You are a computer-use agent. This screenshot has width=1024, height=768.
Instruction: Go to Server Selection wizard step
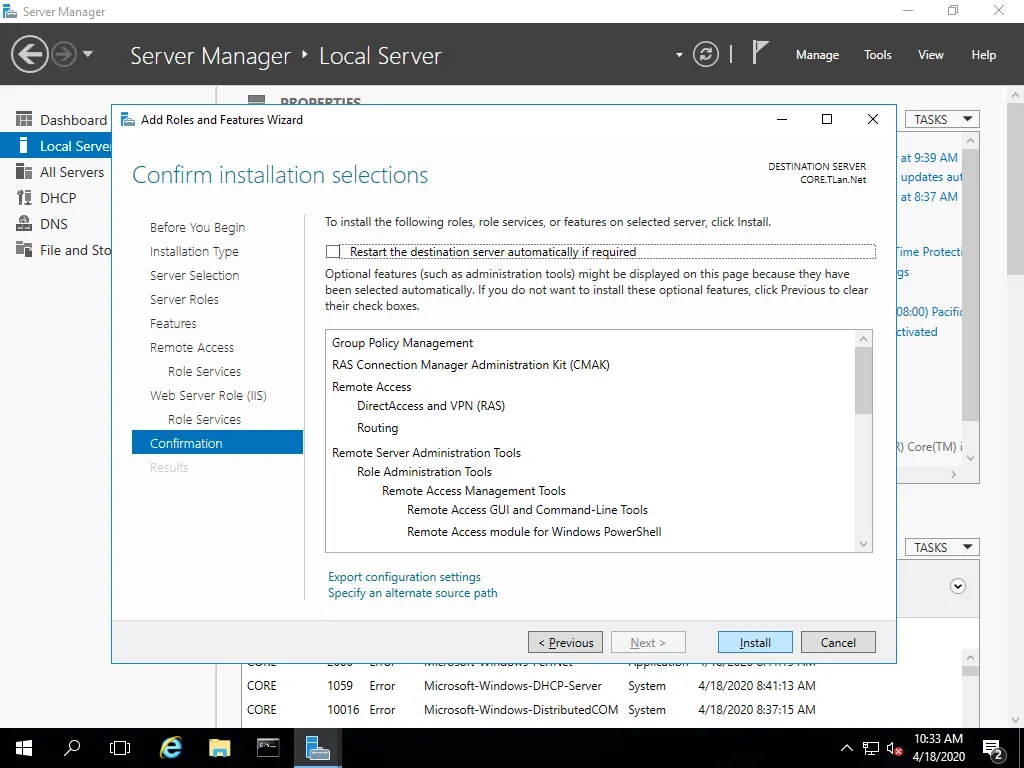(195, 276)
